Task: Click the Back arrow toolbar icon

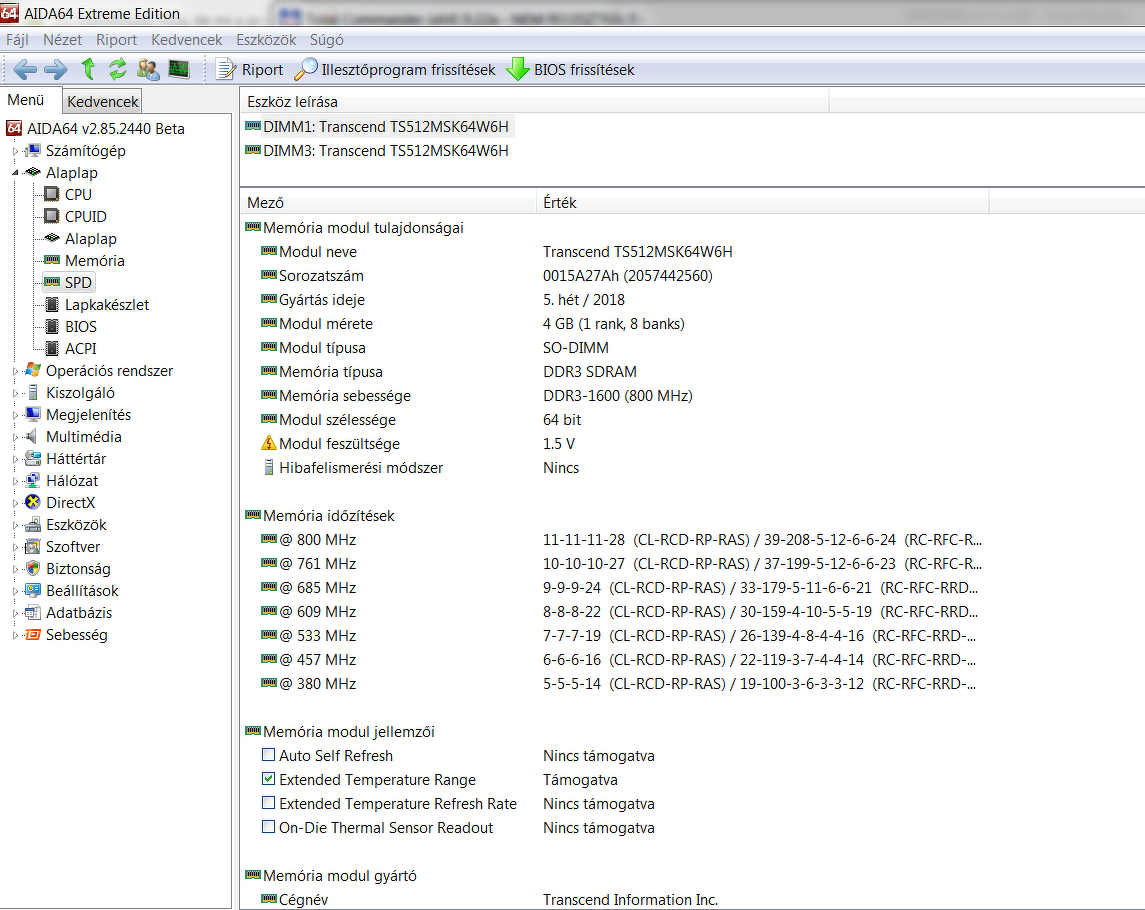Action: 25,70
